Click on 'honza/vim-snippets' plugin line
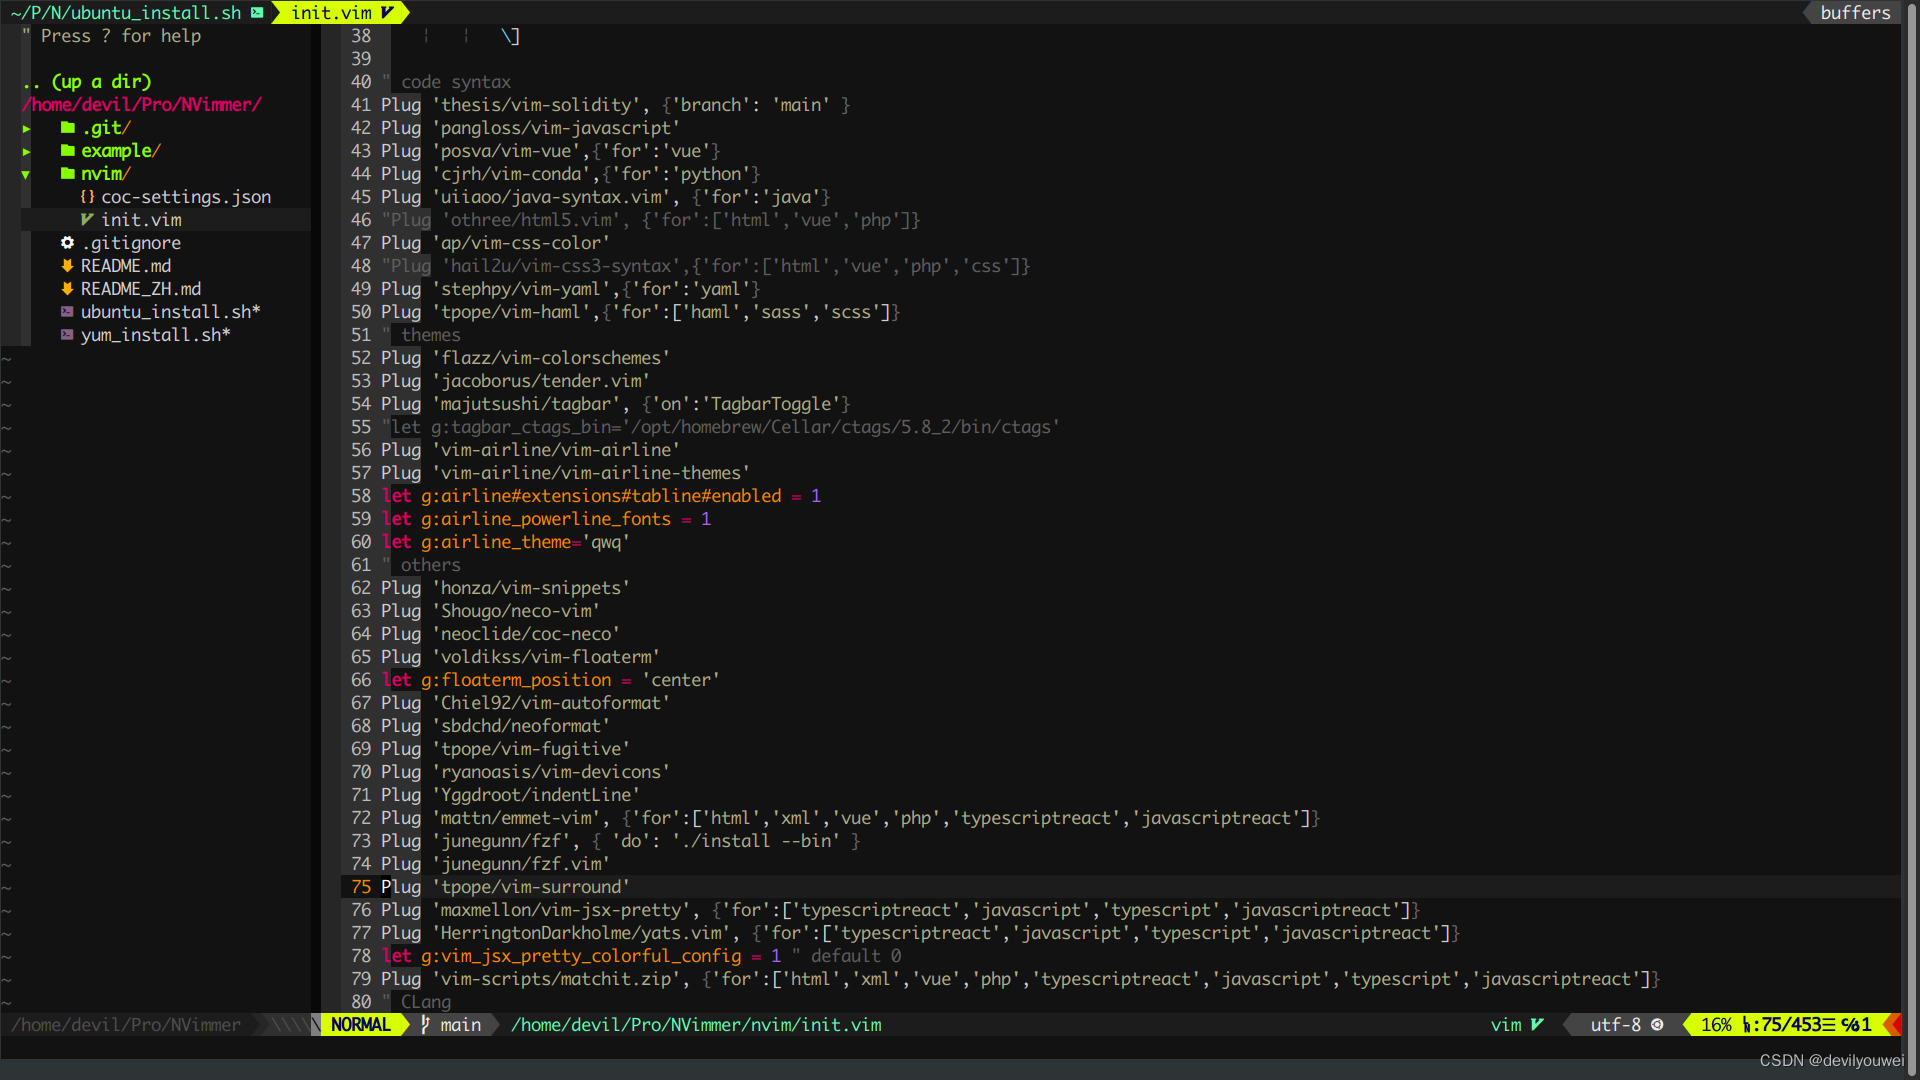Image resolution: width=1920 pixels, height=1080 pixels. 505,588
